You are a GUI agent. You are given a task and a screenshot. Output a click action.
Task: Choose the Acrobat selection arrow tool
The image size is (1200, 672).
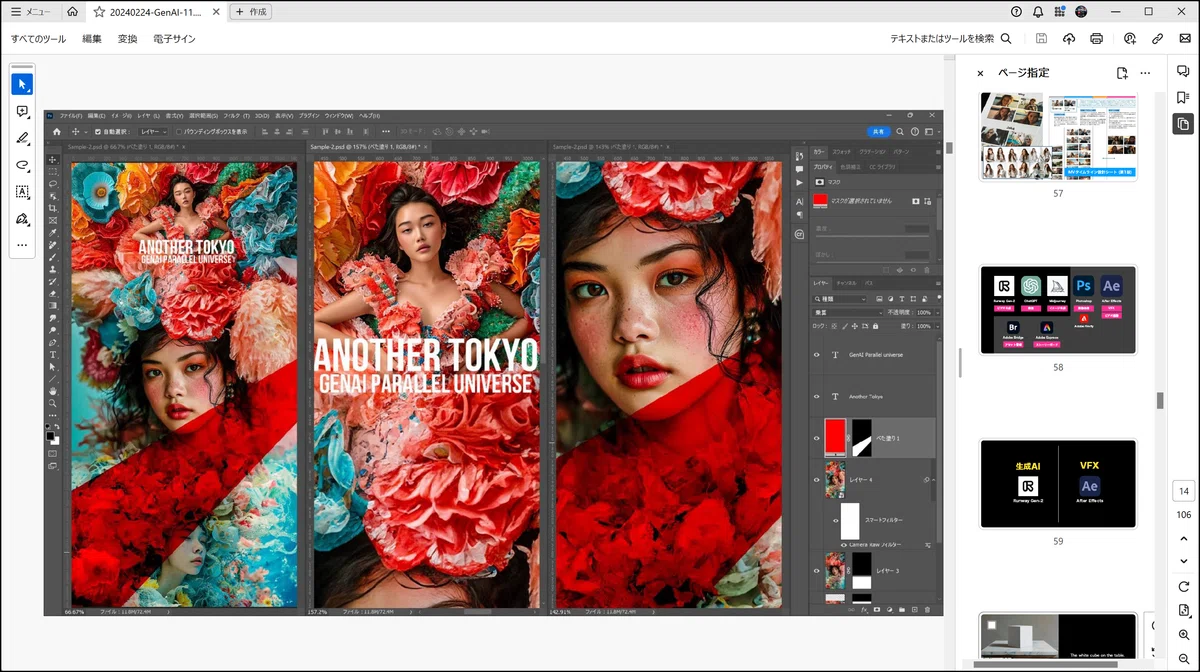(x=22, y=84)
